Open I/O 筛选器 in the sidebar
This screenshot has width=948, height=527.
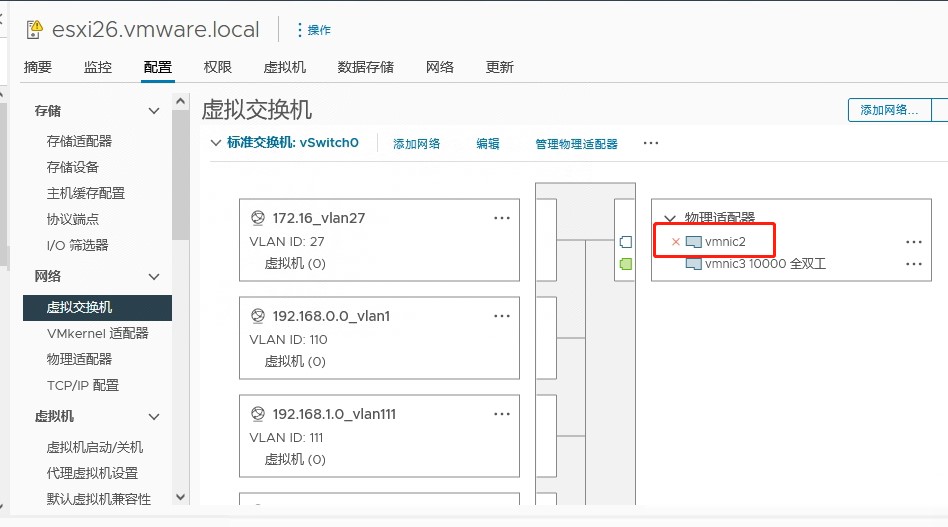(77, 245)
